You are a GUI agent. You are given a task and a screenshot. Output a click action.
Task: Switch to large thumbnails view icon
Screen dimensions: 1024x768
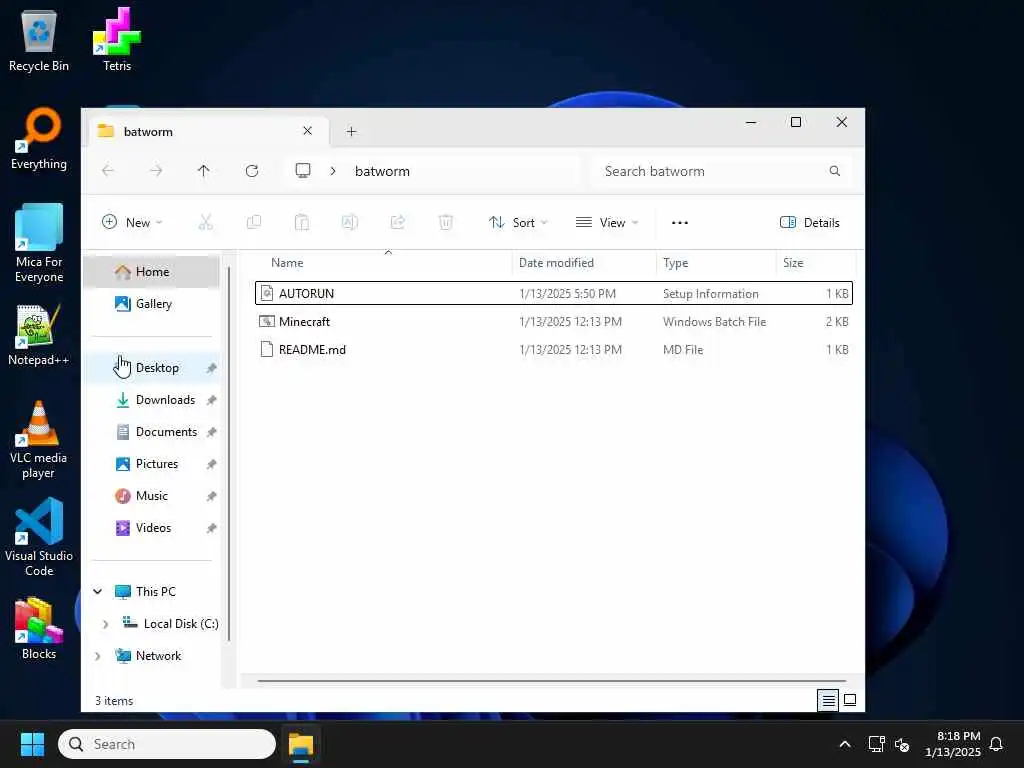(x=850, y=701)
